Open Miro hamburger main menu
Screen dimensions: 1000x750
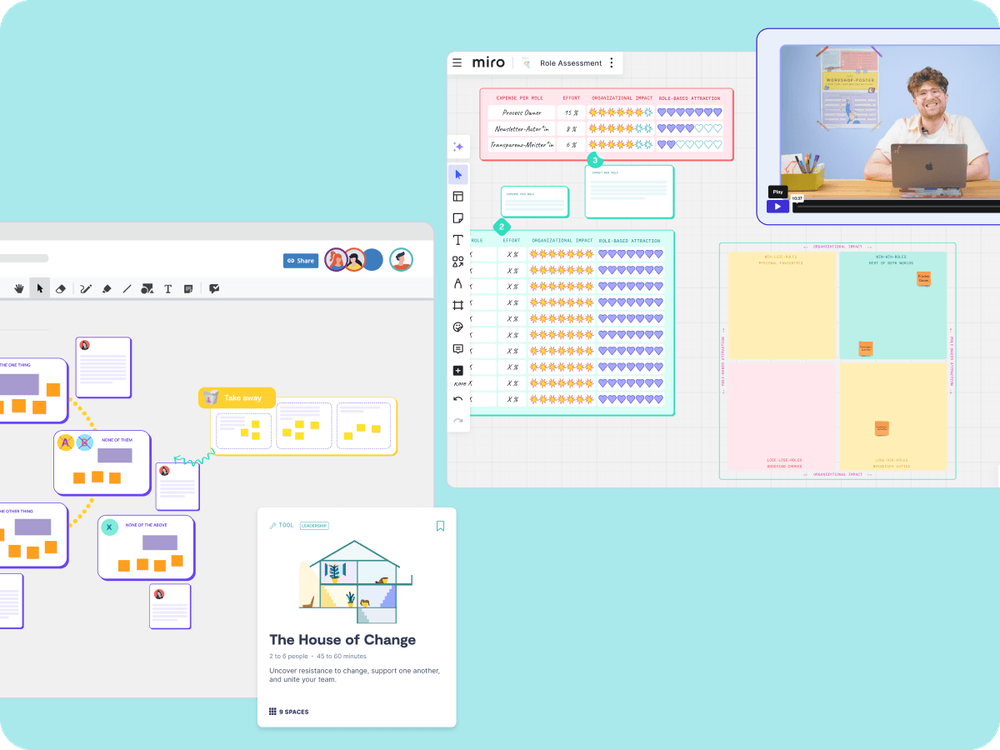click(x=457, y=63)
